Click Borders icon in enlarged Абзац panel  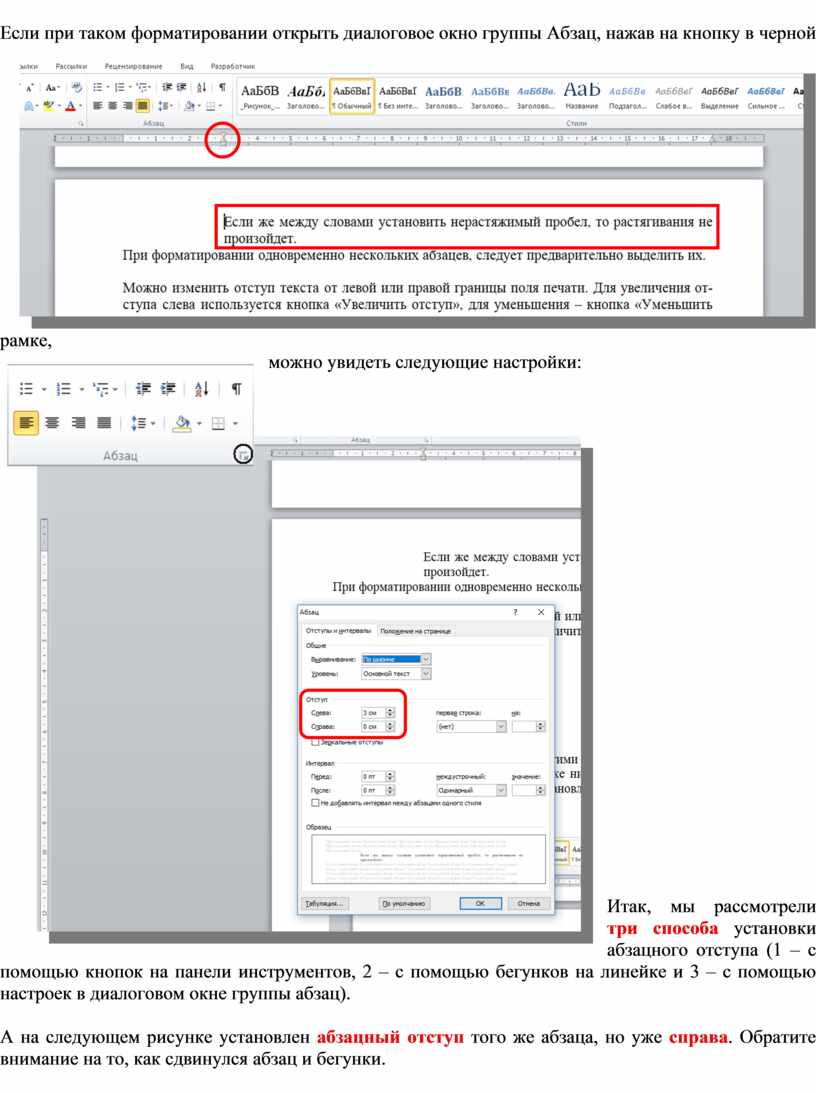click(x=218, y=422)
